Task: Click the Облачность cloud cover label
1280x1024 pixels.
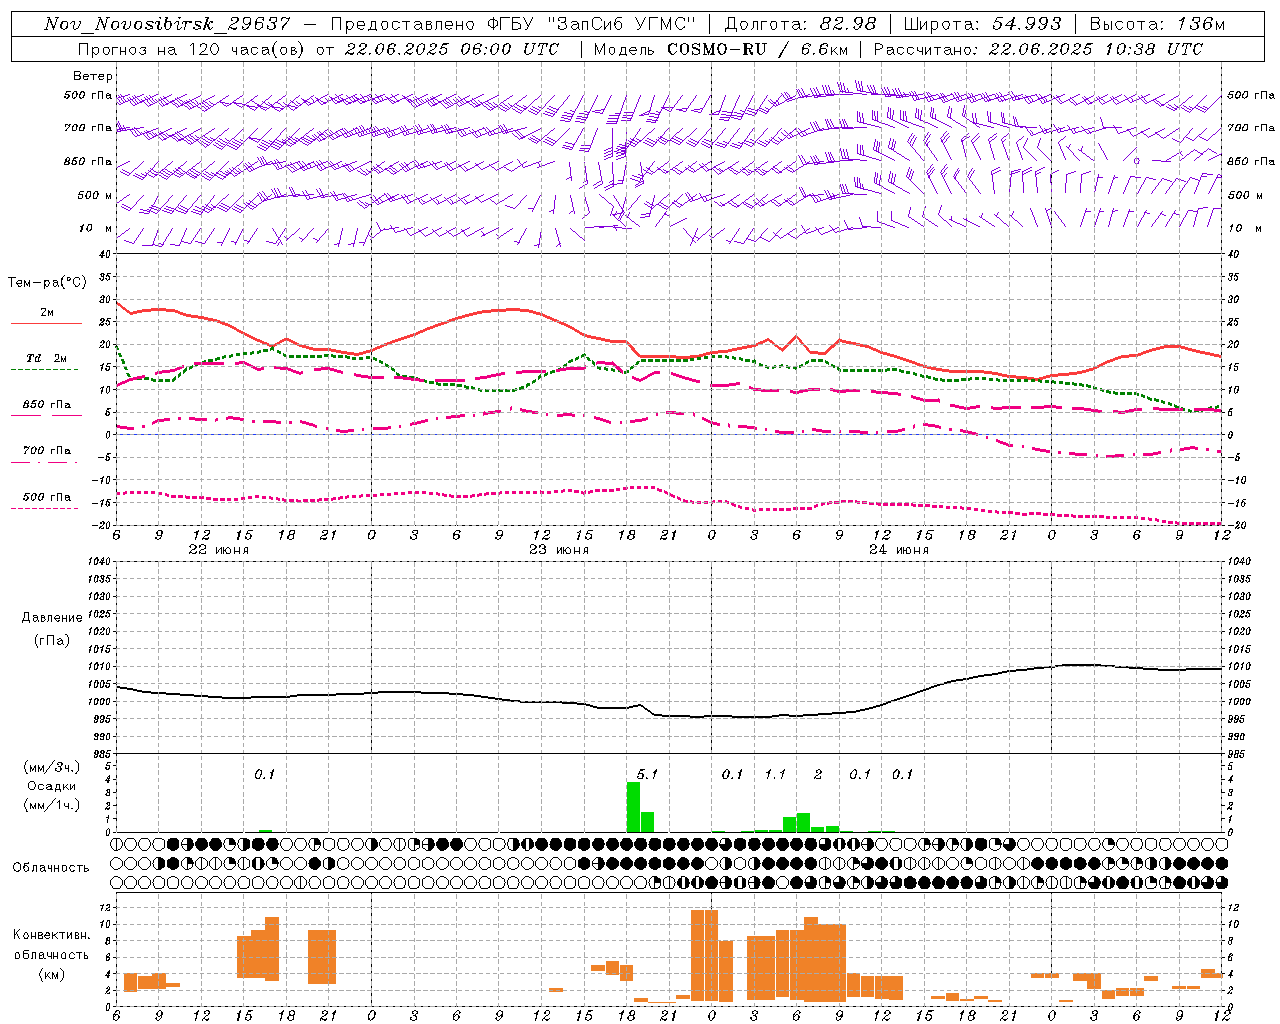Action: pyautogui.click(x=51, y=868)
